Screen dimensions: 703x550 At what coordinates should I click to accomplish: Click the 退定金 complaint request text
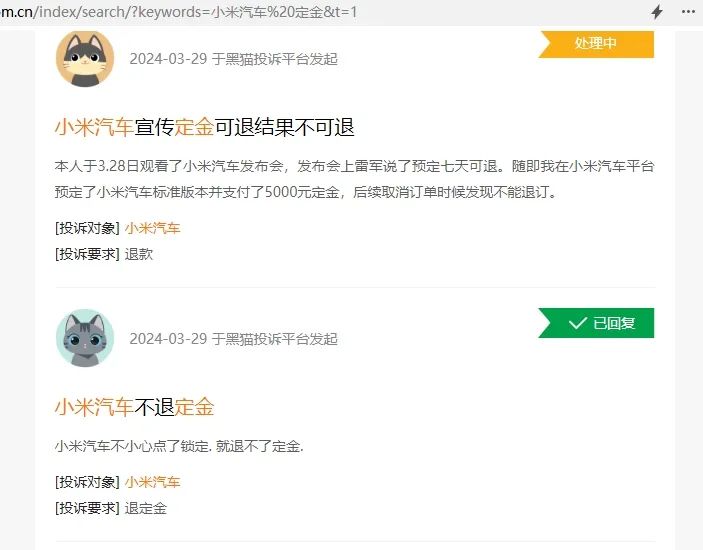[x=146, y=508]
